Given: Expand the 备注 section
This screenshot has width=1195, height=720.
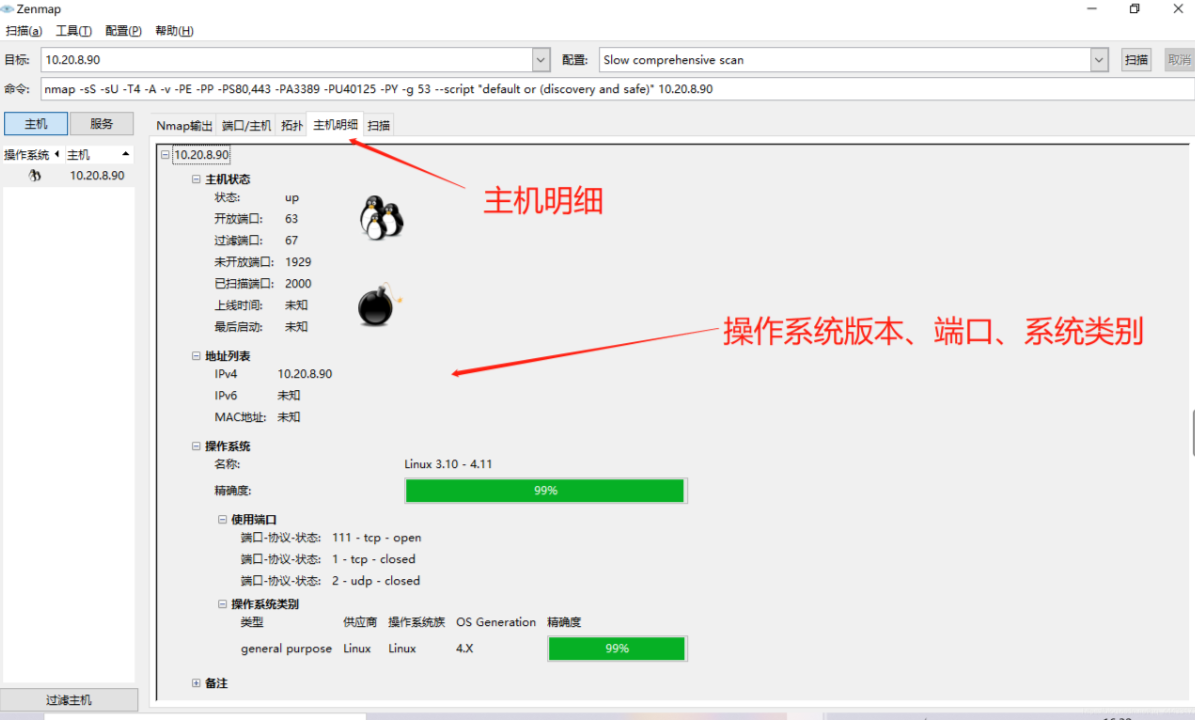Looking at the screenshot, I should click(x=196, y=683).
